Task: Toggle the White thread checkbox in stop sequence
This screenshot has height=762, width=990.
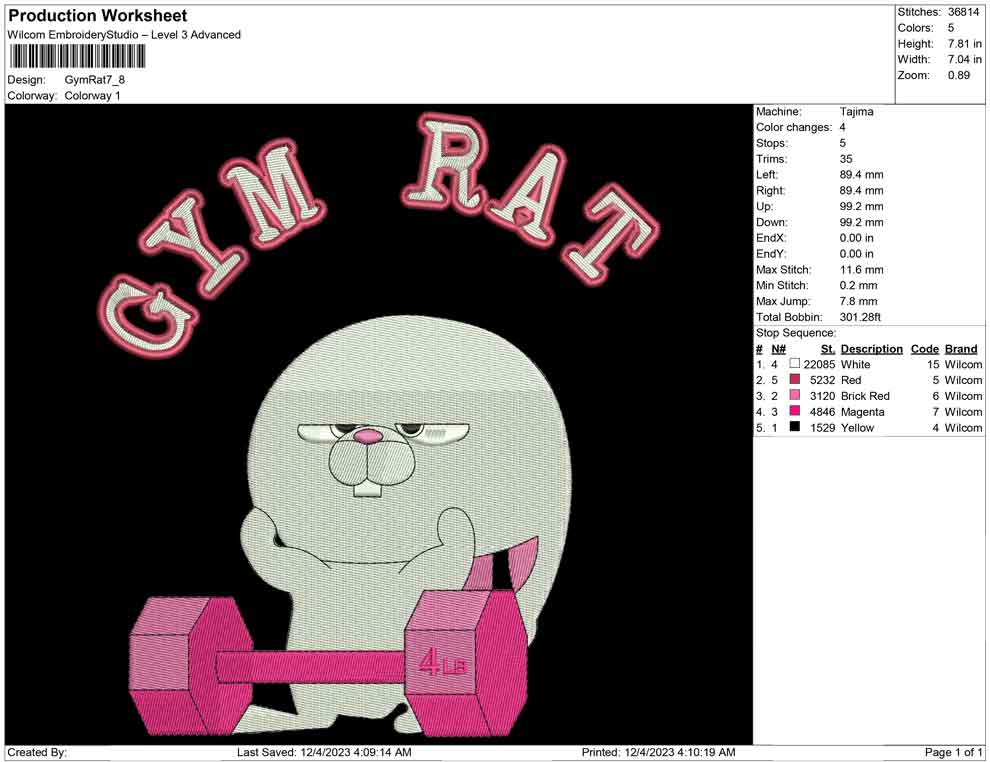Action: tap(796, 364)
